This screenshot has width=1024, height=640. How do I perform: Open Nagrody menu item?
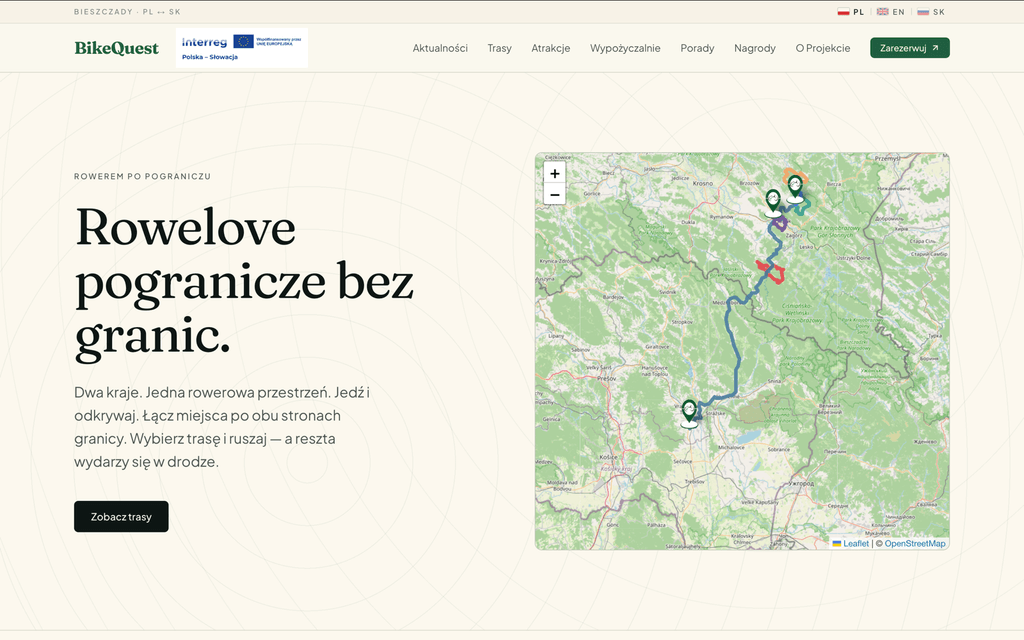[755, 48]
